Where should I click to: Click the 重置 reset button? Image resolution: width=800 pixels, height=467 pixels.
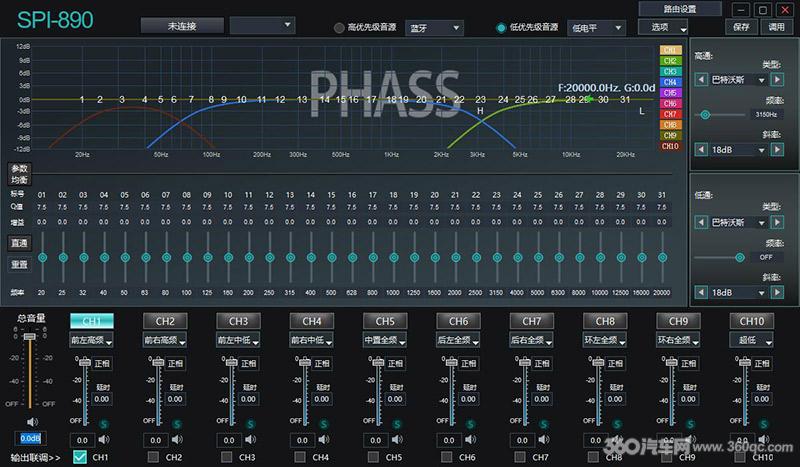19,264
